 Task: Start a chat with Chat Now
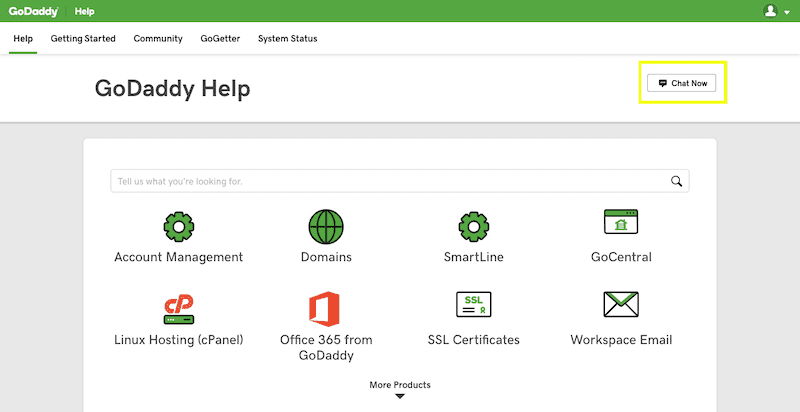pyautogui.click(x=682, y=83)
